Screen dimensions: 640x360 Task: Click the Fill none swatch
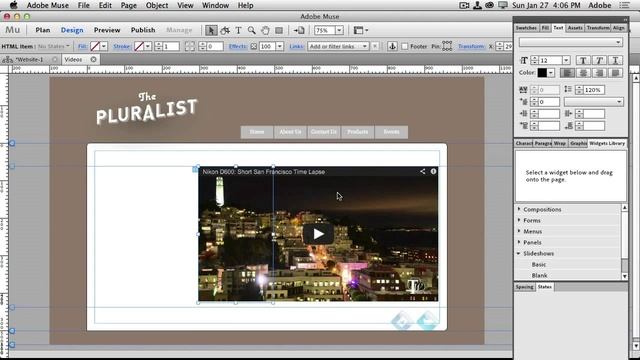click(x=95, y=46)
